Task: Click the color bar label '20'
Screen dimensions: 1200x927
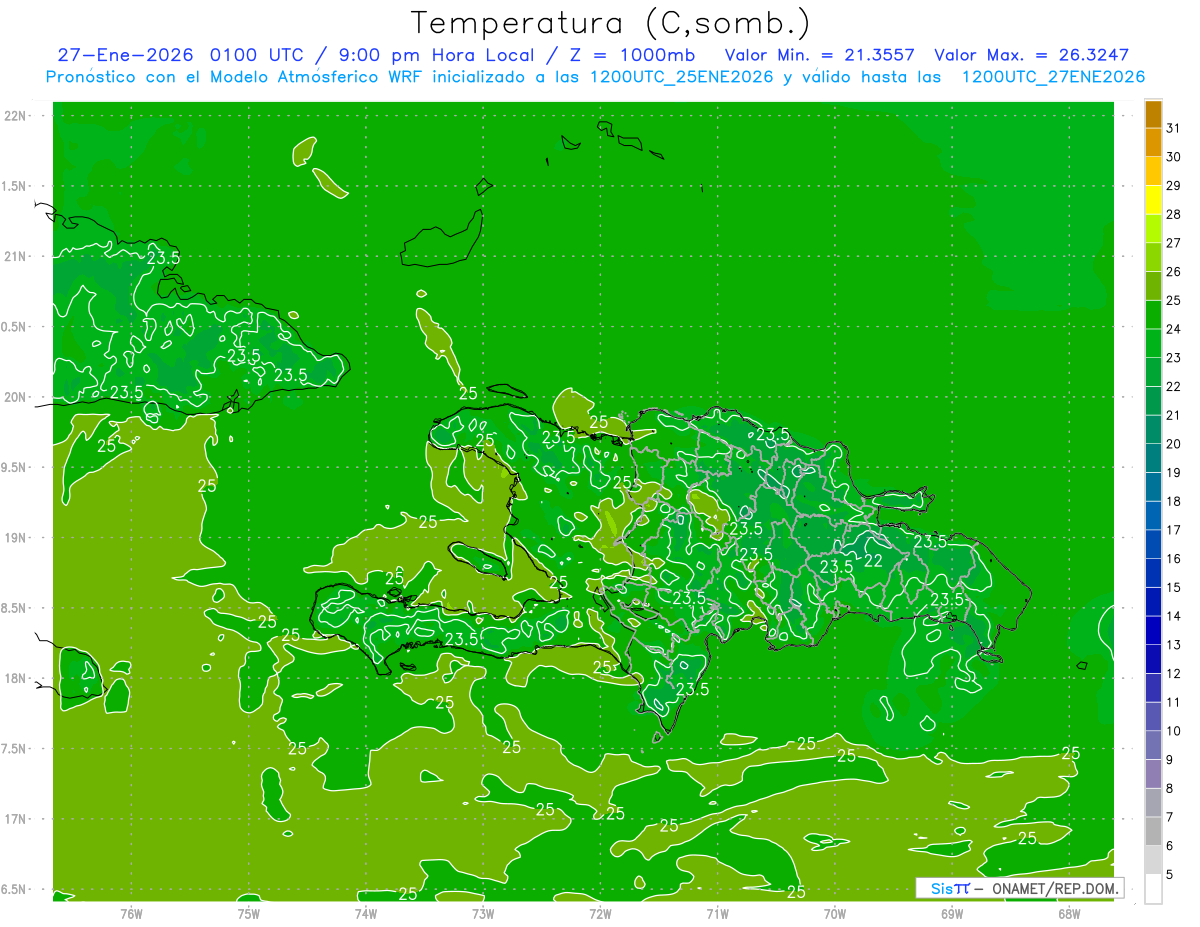Action: (1174, 444)
